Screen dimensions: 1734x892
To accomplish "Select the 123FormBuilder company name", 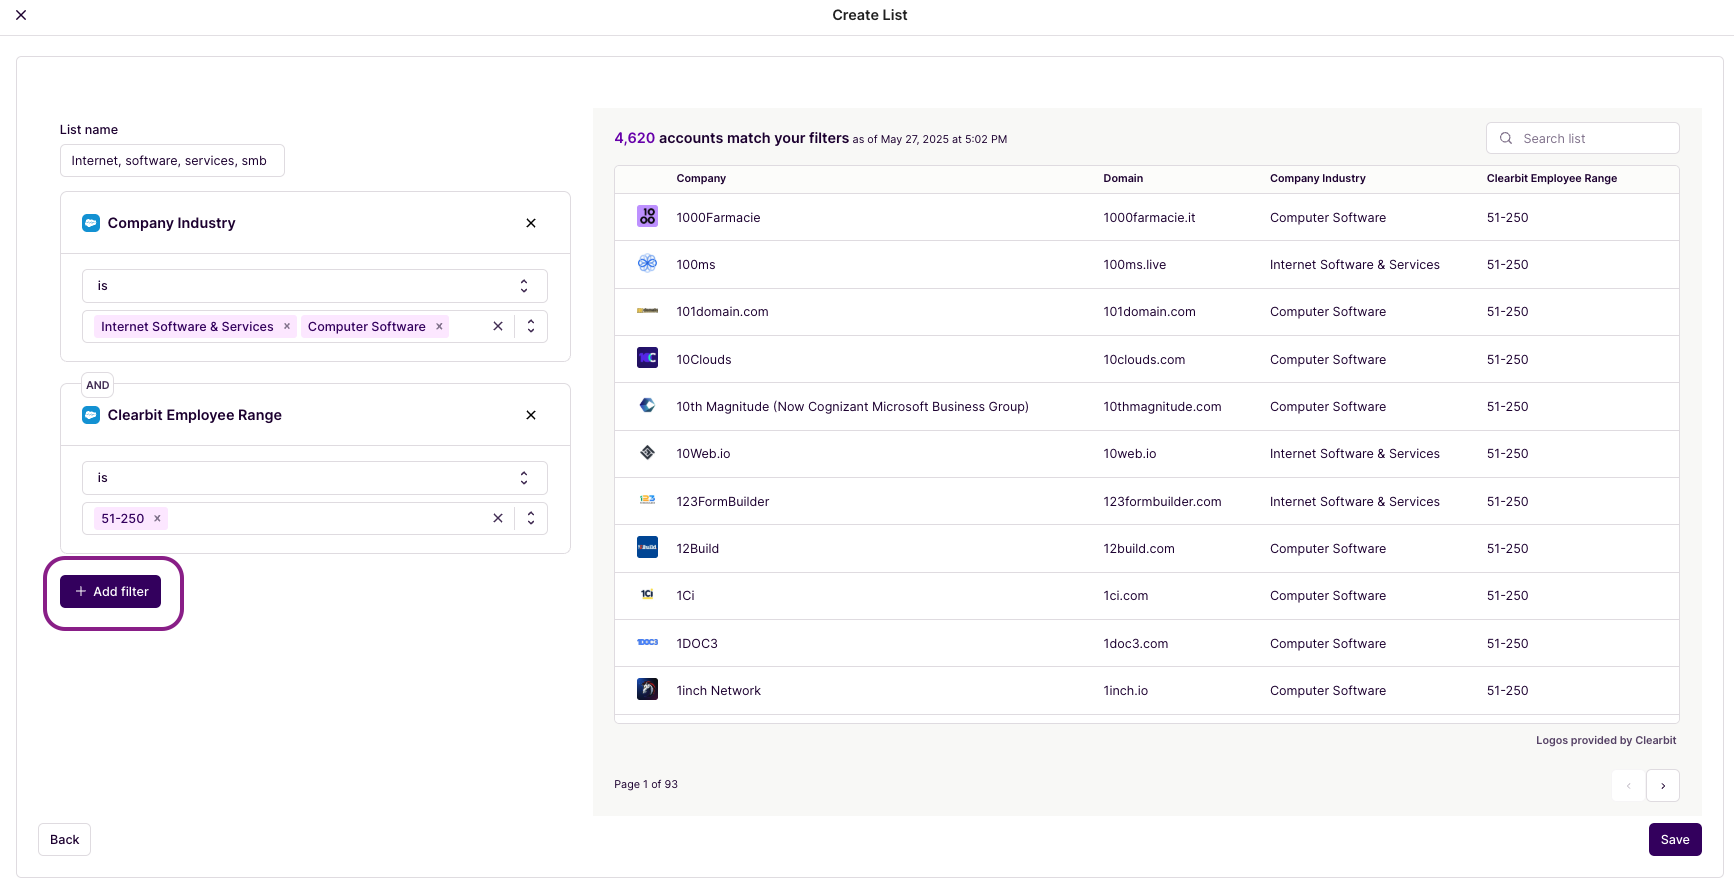I will (723, 502).
